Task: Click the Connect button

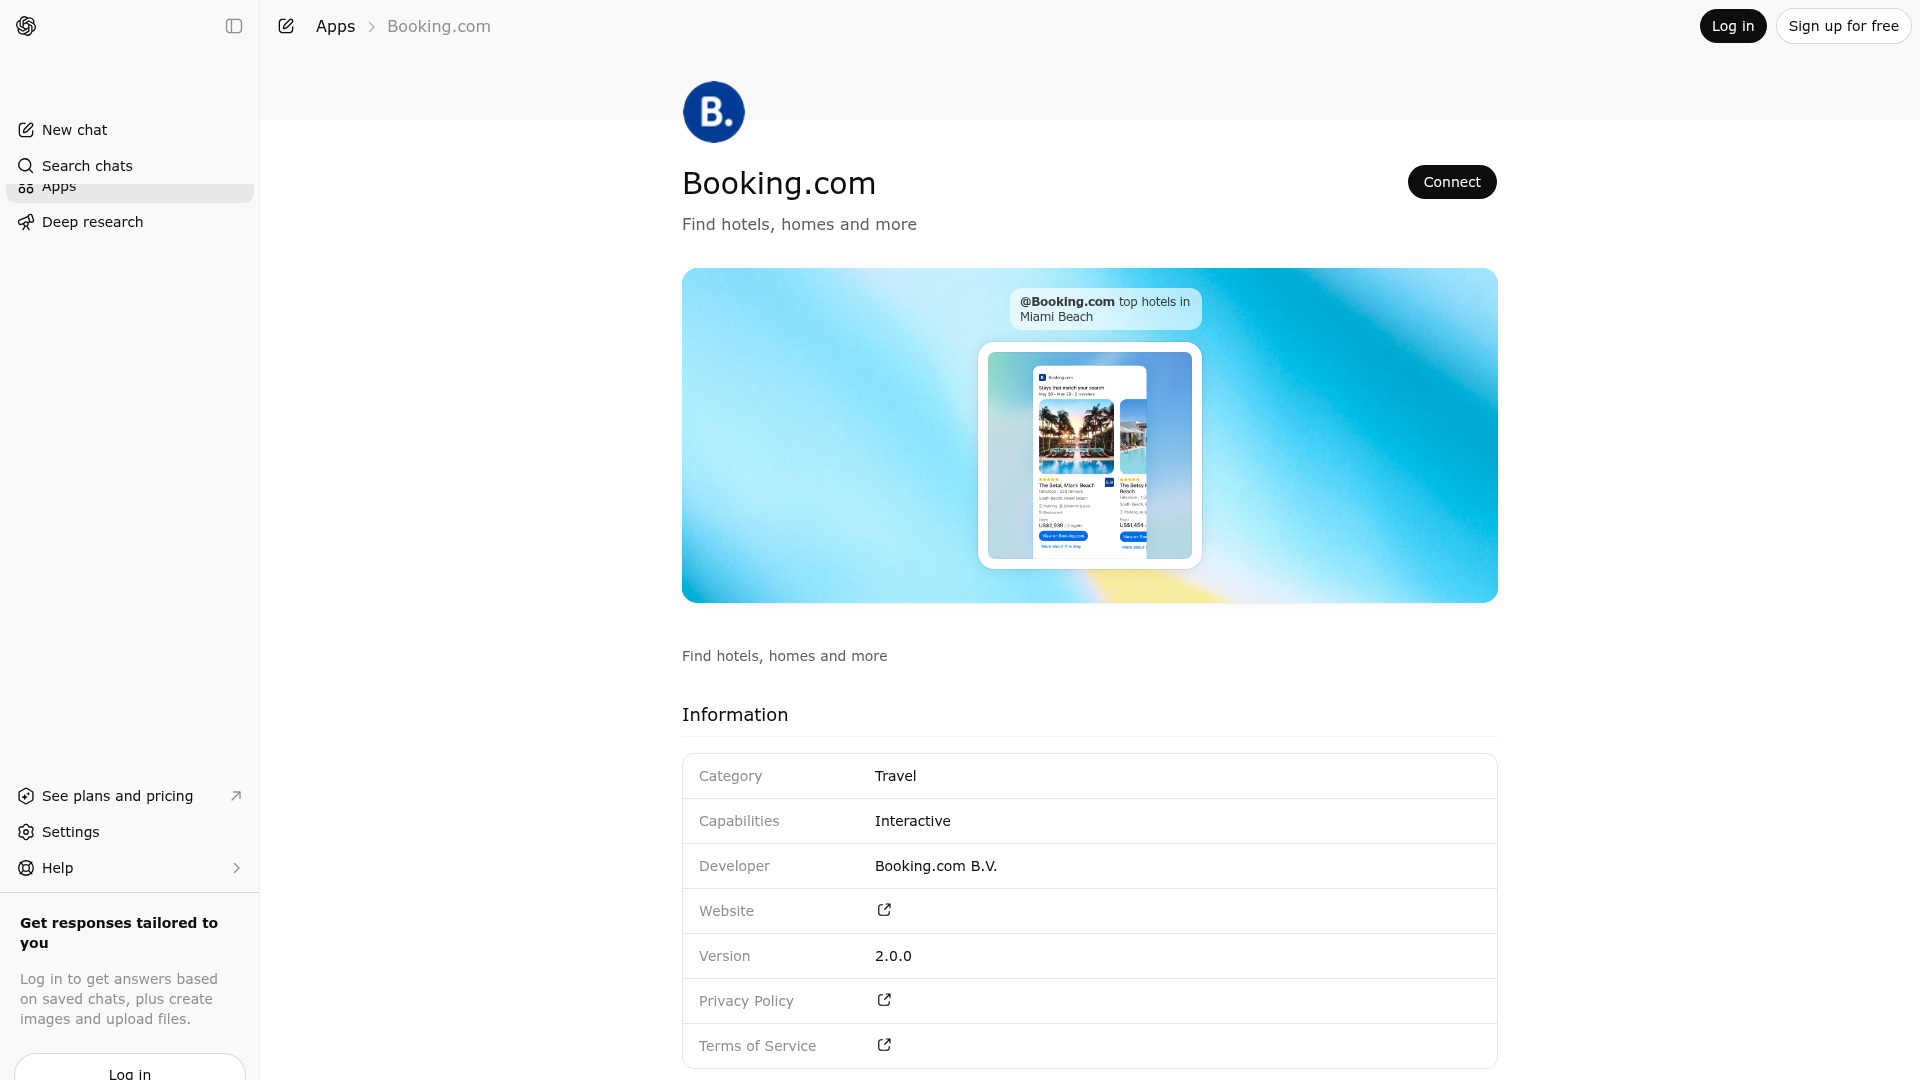Action: pos(1452,182)
